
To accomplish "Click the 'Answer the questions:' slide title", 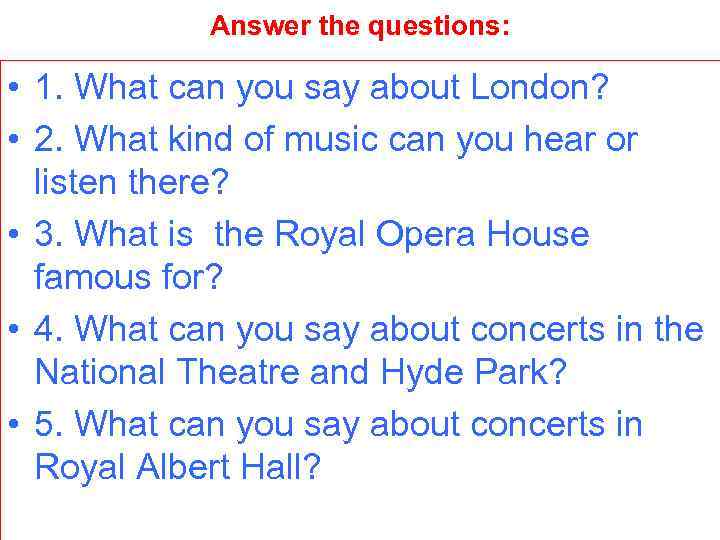I will point(359,27).
